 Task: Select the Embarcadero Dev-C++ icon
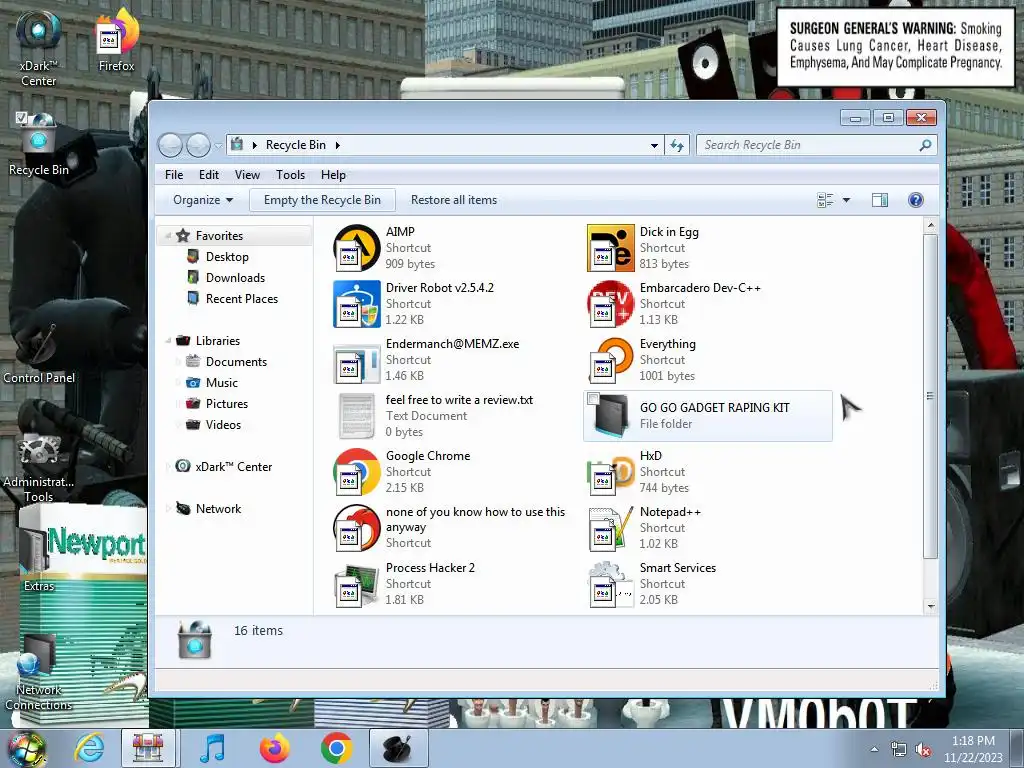(x=611, y=304)
